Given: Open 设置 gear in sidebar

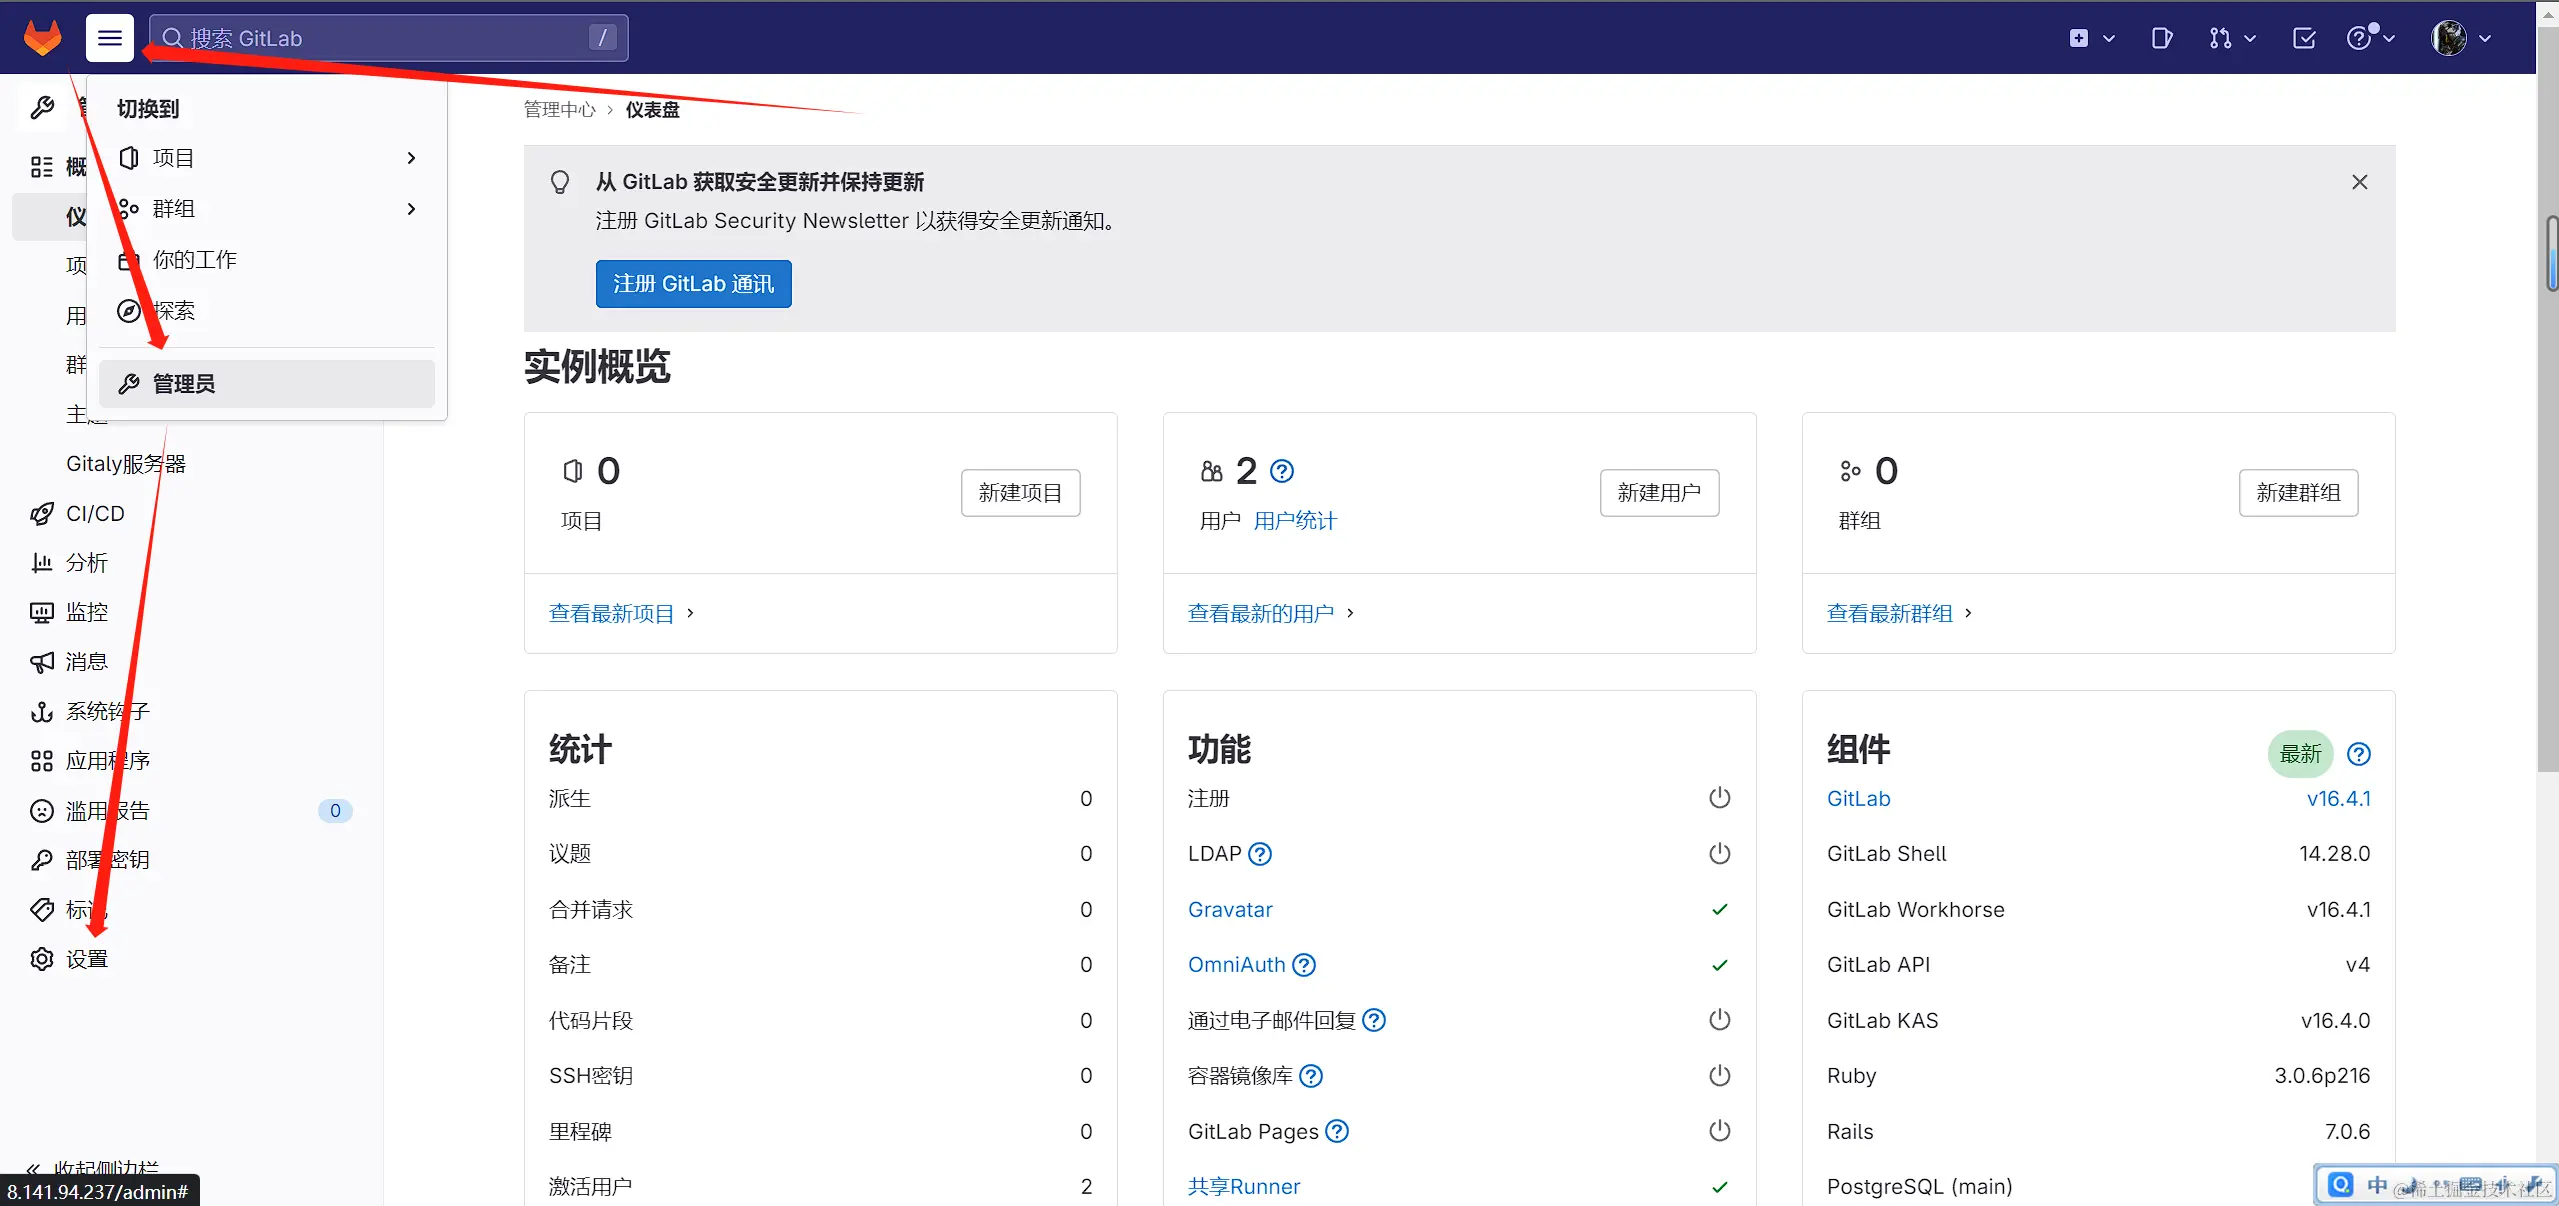Looking at the screenshot, I should click(x=86, y=959).
